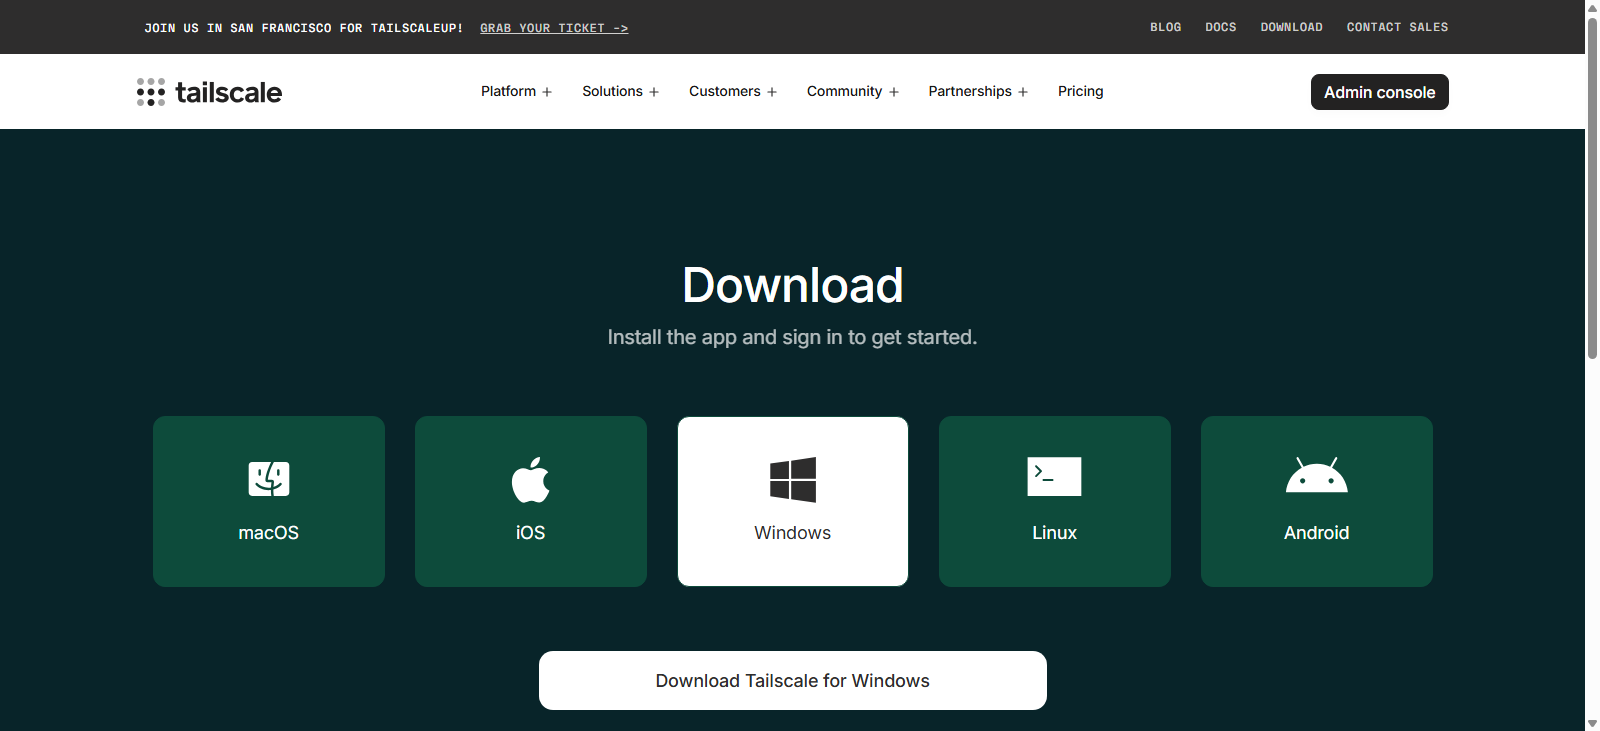Click the tailscale wordmark text

coord(229,92)
